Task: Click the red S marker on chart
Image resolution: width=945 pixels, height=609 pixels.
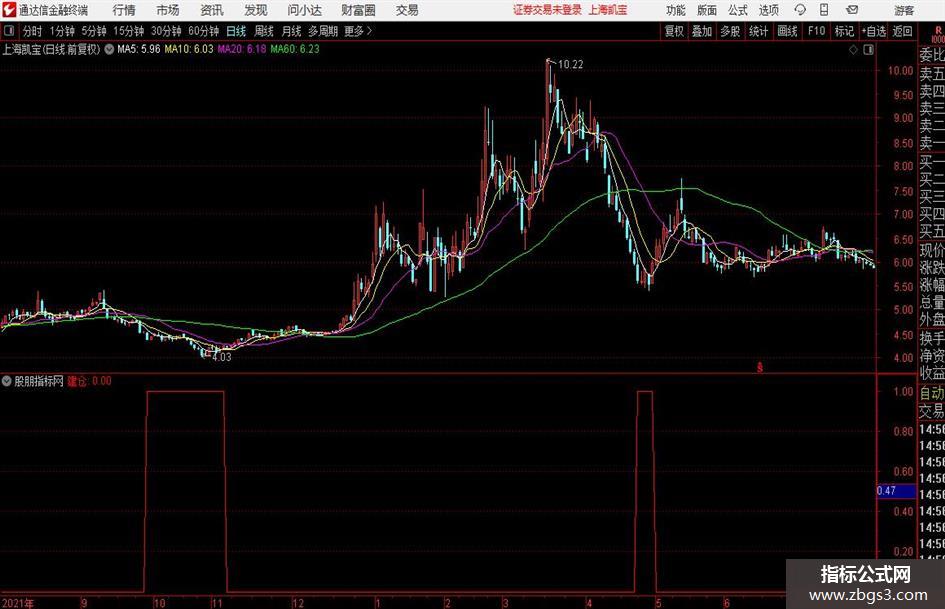Action: [760, 367]
